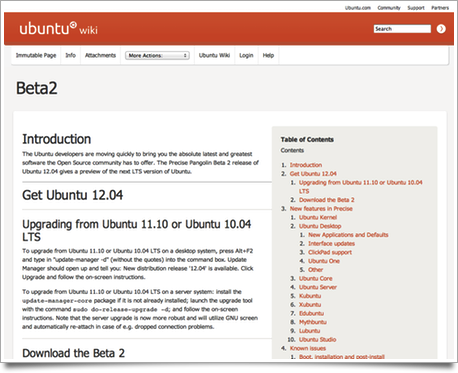Click the Upgrading from Ubuntu 11.10 heading
Screen dimensions: 458x373
137,230
